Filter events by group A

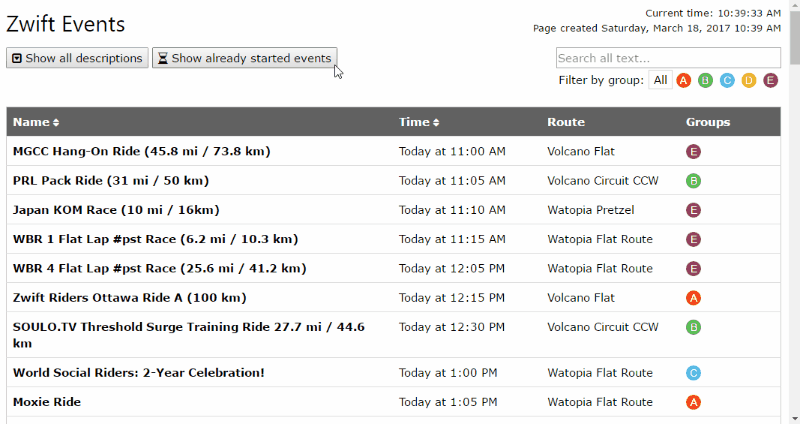[x=683, y=80]
